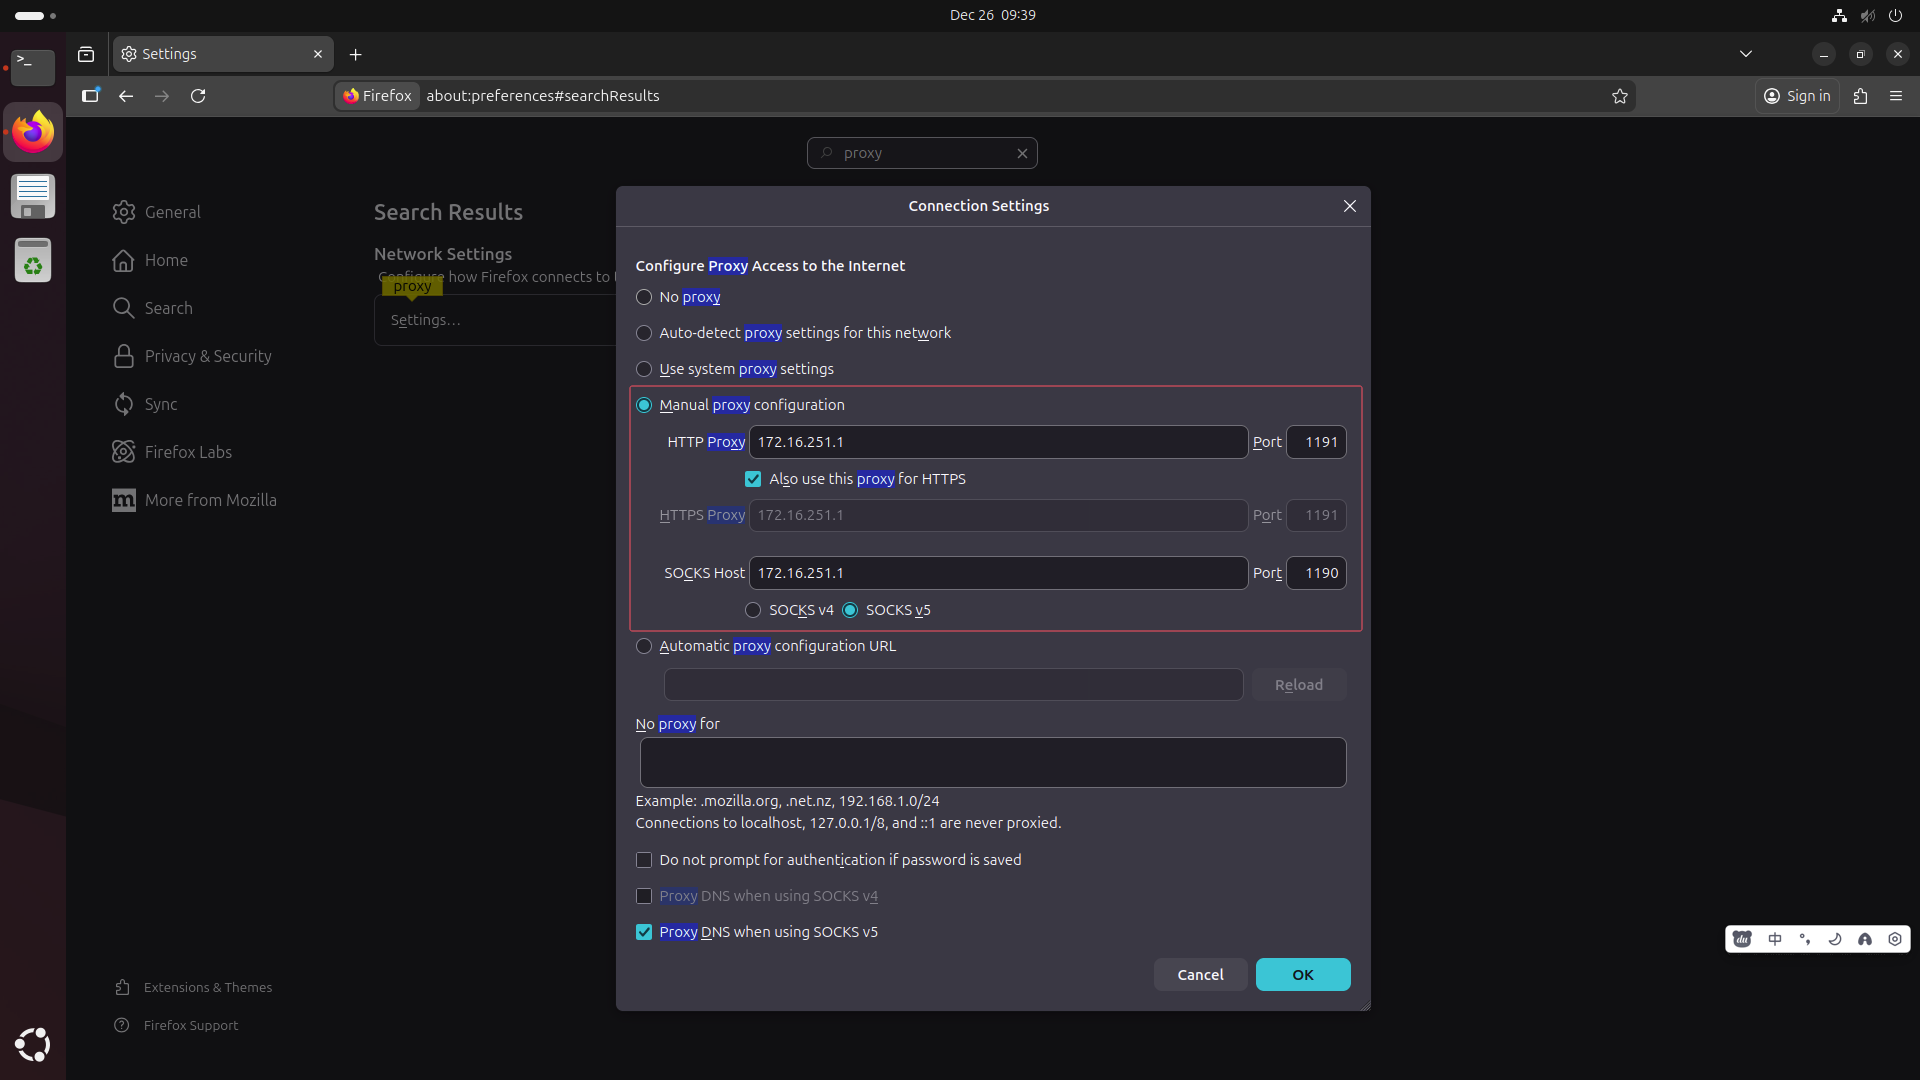The height and width of the screenshot is (1080, 1920).
Task: Open the Extensions puzzle icon
Action: tap(1860, 96)
